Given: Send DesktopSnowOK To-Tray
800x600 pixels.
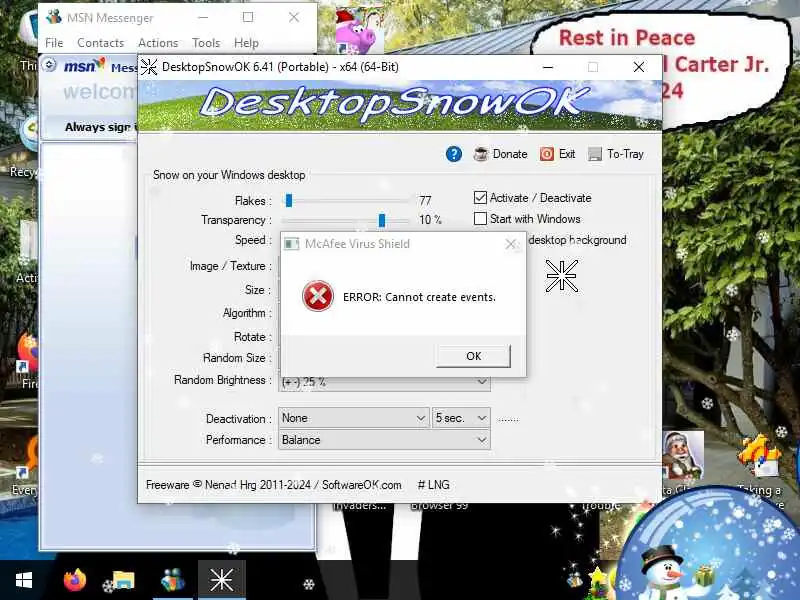Looking at the screenshot, I should click(616, 154).
